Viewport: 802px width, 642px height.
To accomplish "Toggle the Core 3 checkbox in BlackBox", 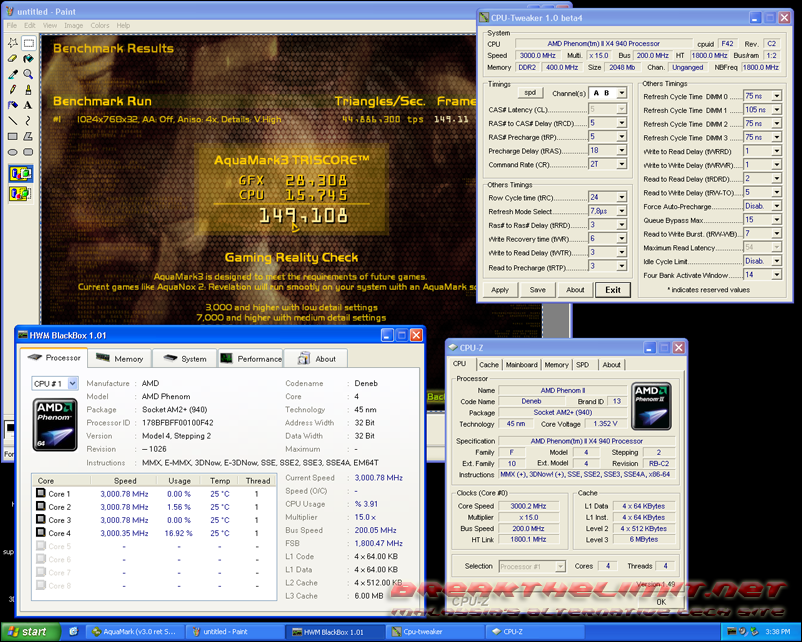I will coord(41,519).
